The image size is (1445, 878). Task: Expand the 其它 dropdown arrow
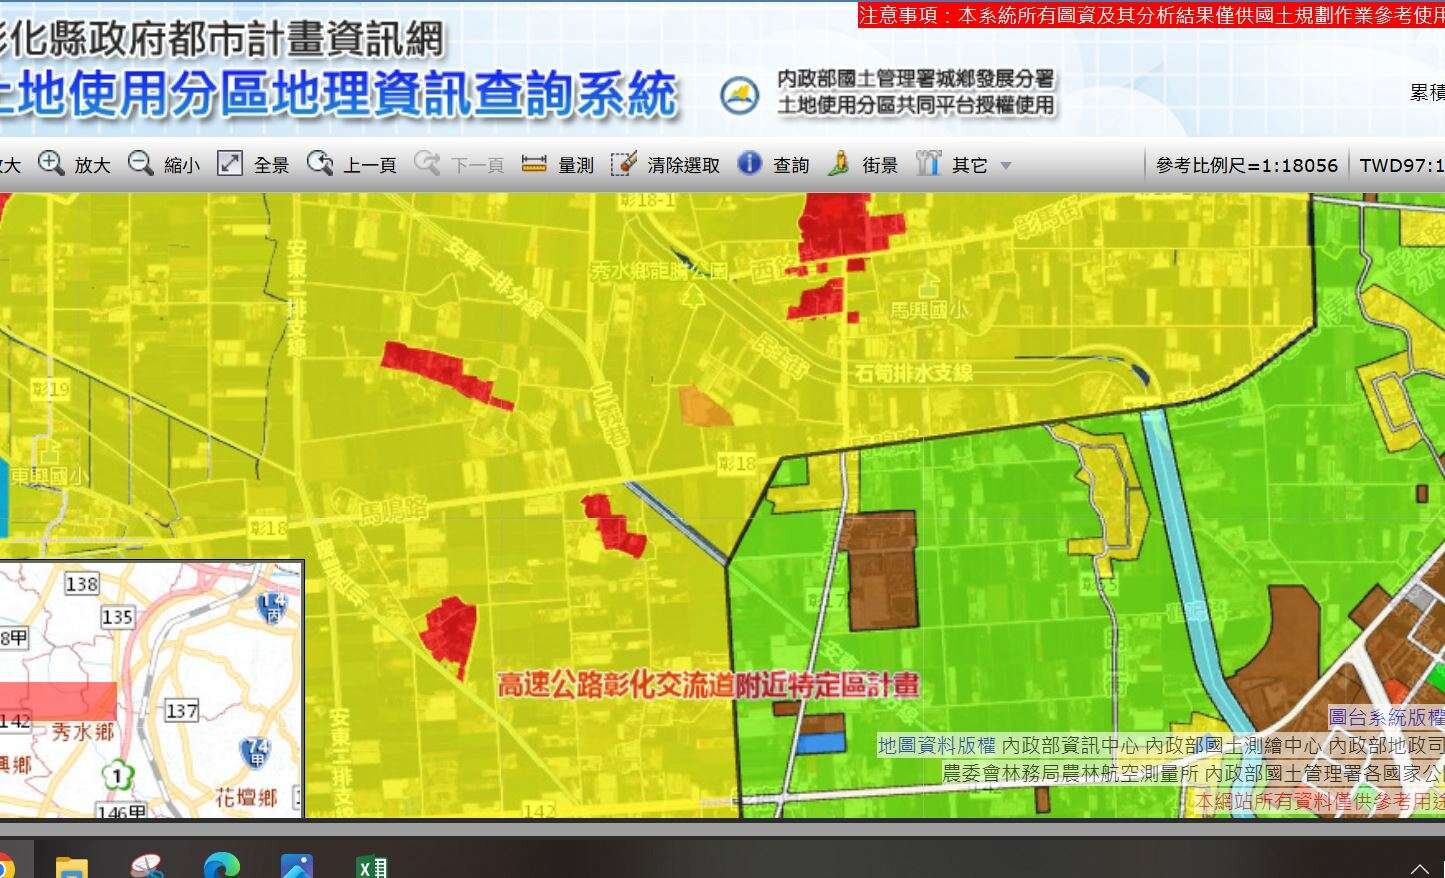coord(1006,166)
